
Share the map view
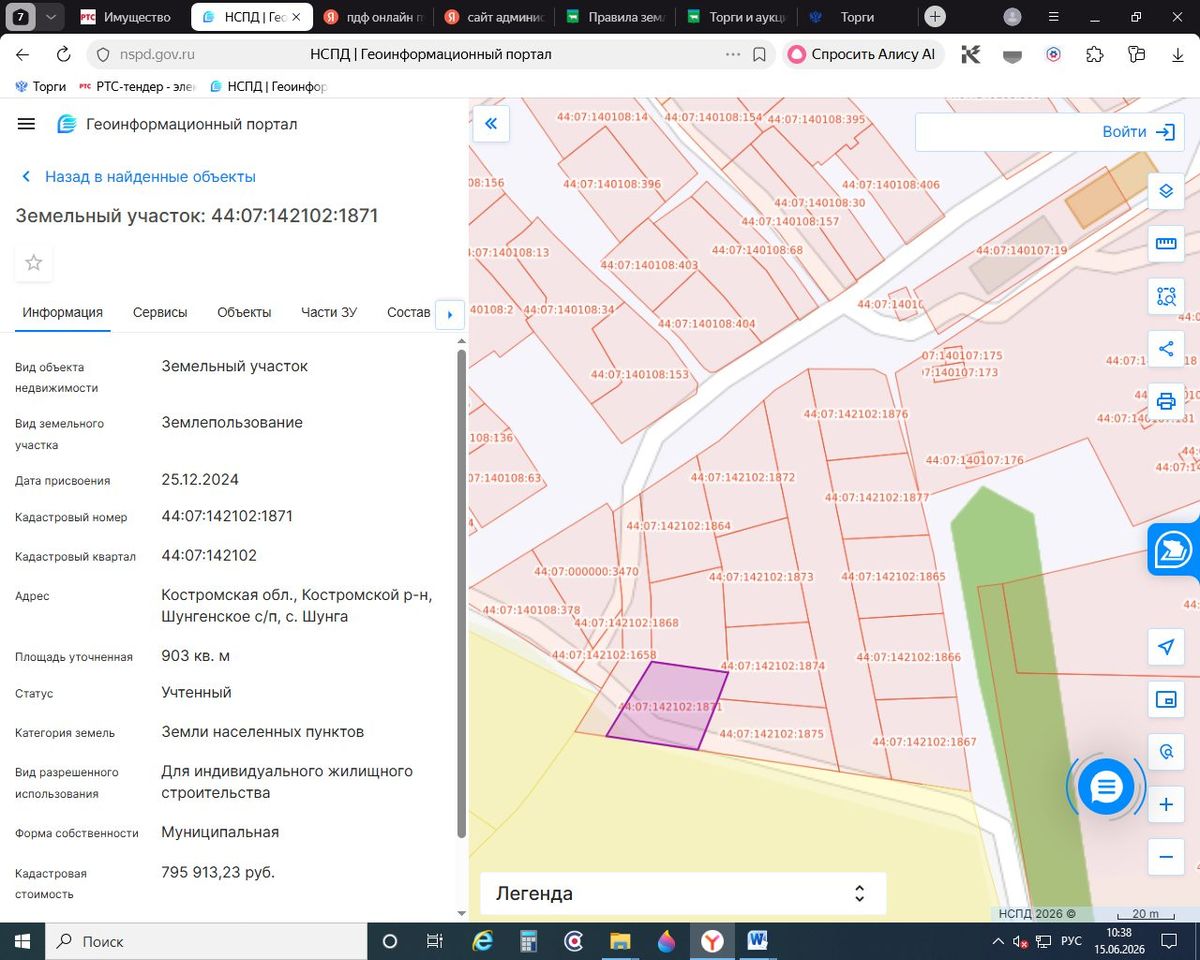pyautogui.click(x=1166, y=349)
